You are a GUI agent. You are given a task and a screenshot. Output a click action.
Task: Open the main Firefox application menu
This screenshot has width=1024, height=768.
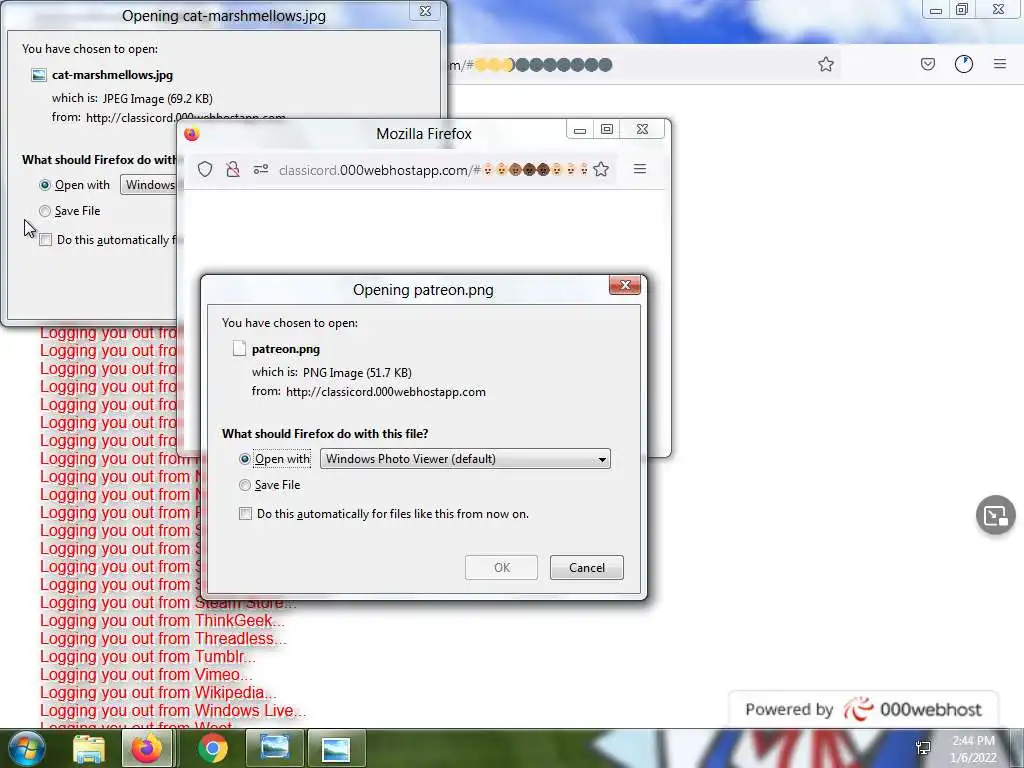point(1000,64)
